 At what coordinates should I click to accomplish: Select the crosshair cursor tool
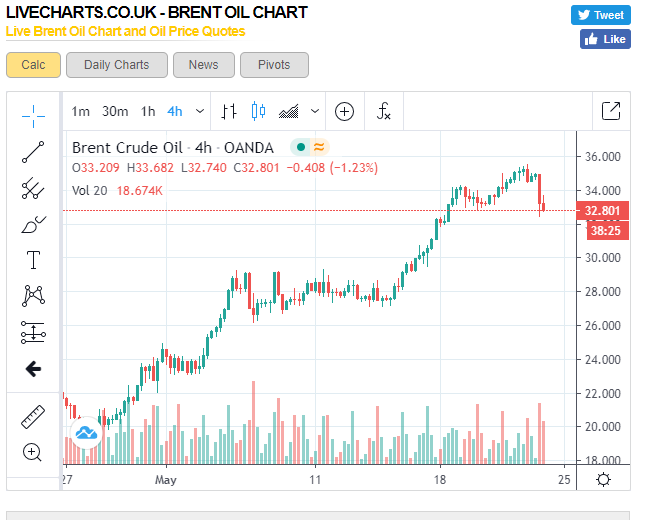point(33,116)
